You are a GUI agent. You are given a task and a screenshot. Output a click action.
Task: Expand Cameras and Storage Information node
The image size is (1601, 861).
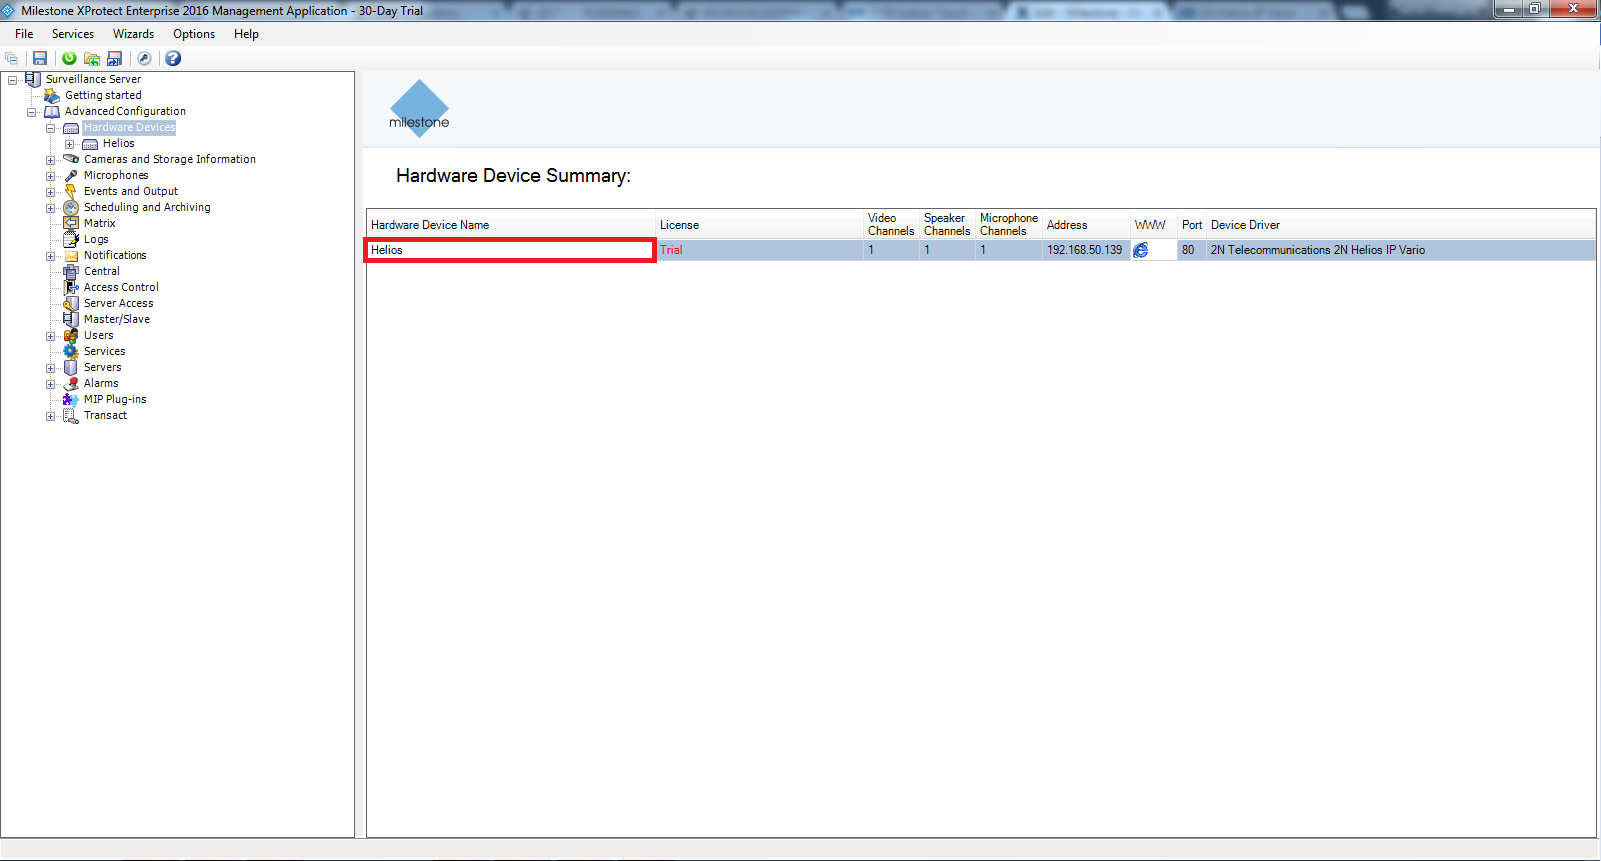[51, 160]
